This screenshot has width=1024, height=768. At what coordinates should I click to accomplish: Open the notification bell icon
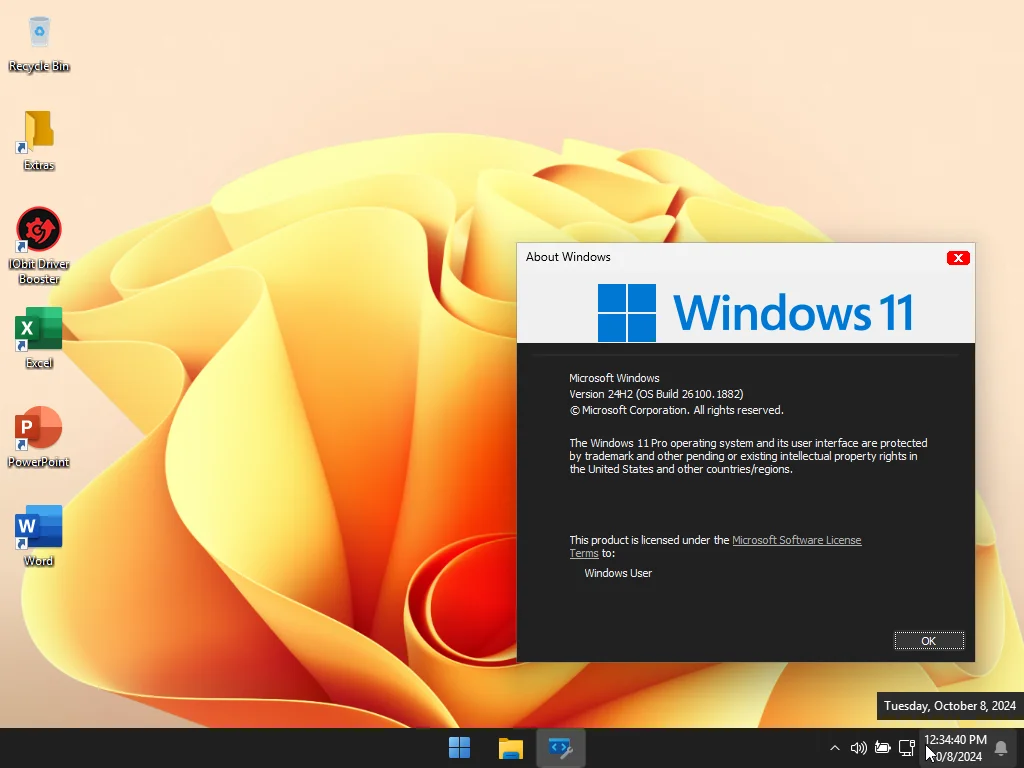tap(1000, 748)
